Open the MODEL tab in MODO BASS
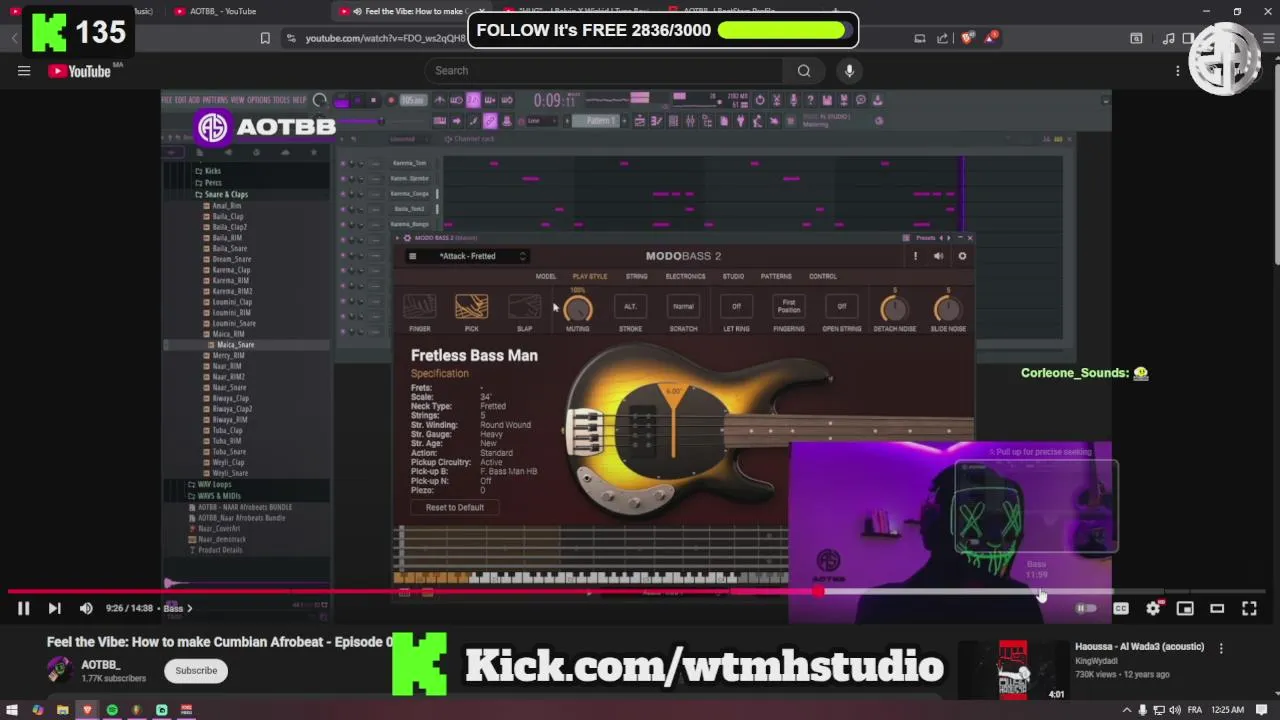 coord(545,277)
